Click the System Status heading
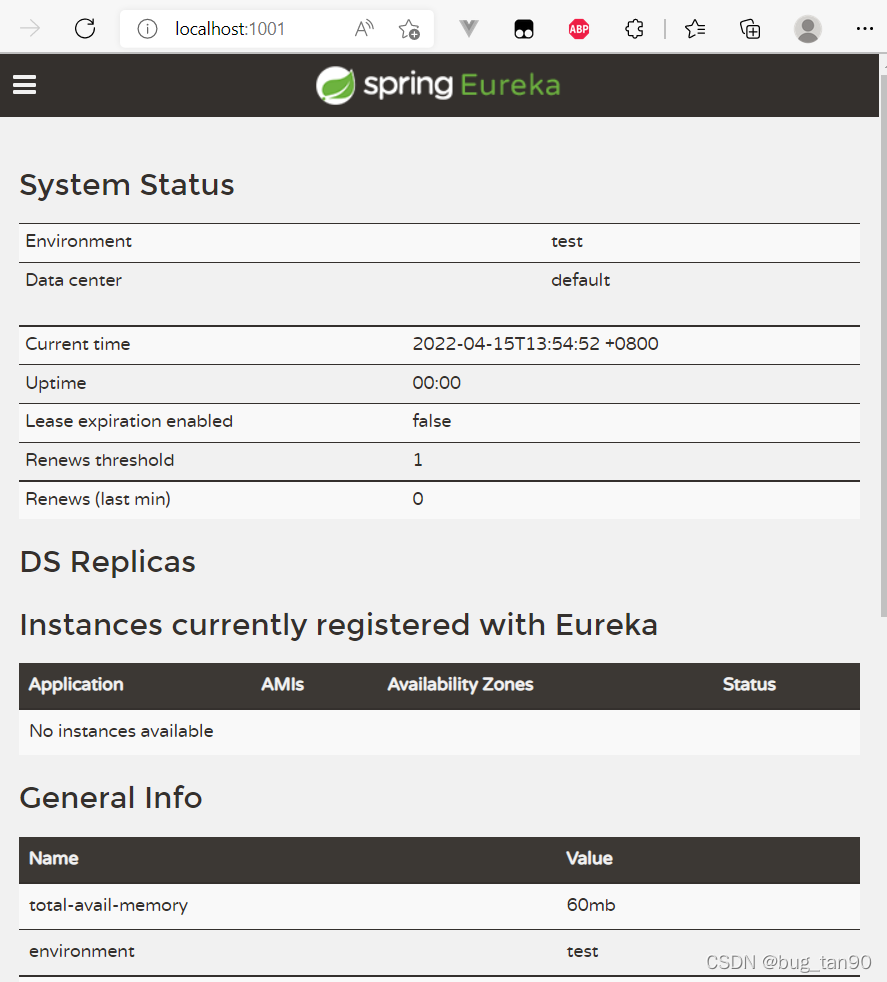Image resolution: width=887 pixels, height=982 pixels. (127, 185)
